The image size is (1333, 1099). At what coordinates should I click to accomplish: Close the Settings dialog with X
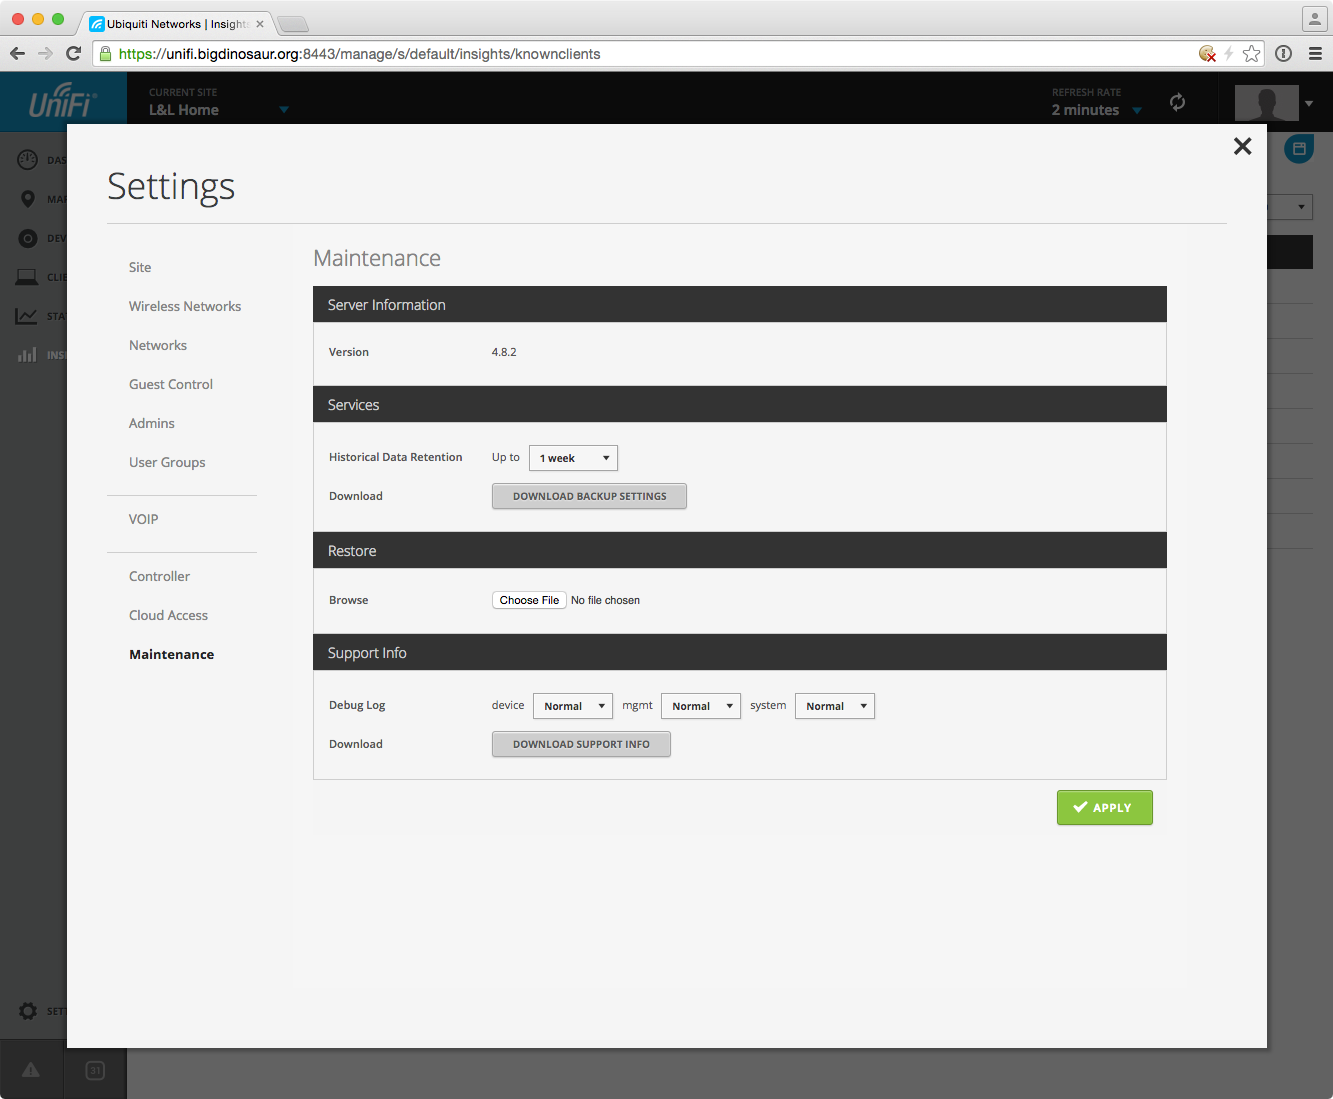(1242, 146)
